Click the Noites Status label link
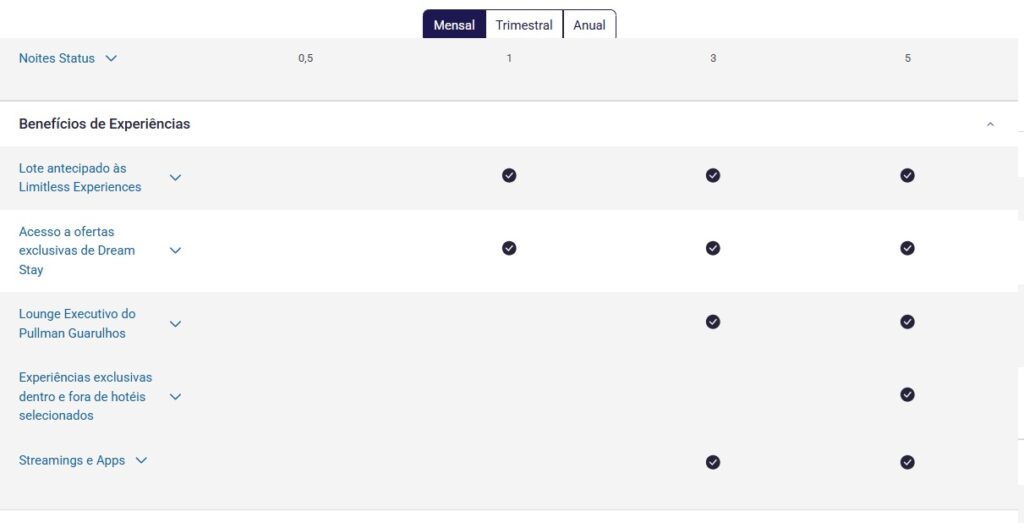Image resolution: width=1024 pixels, height=523 pixels. pos(57,58)
